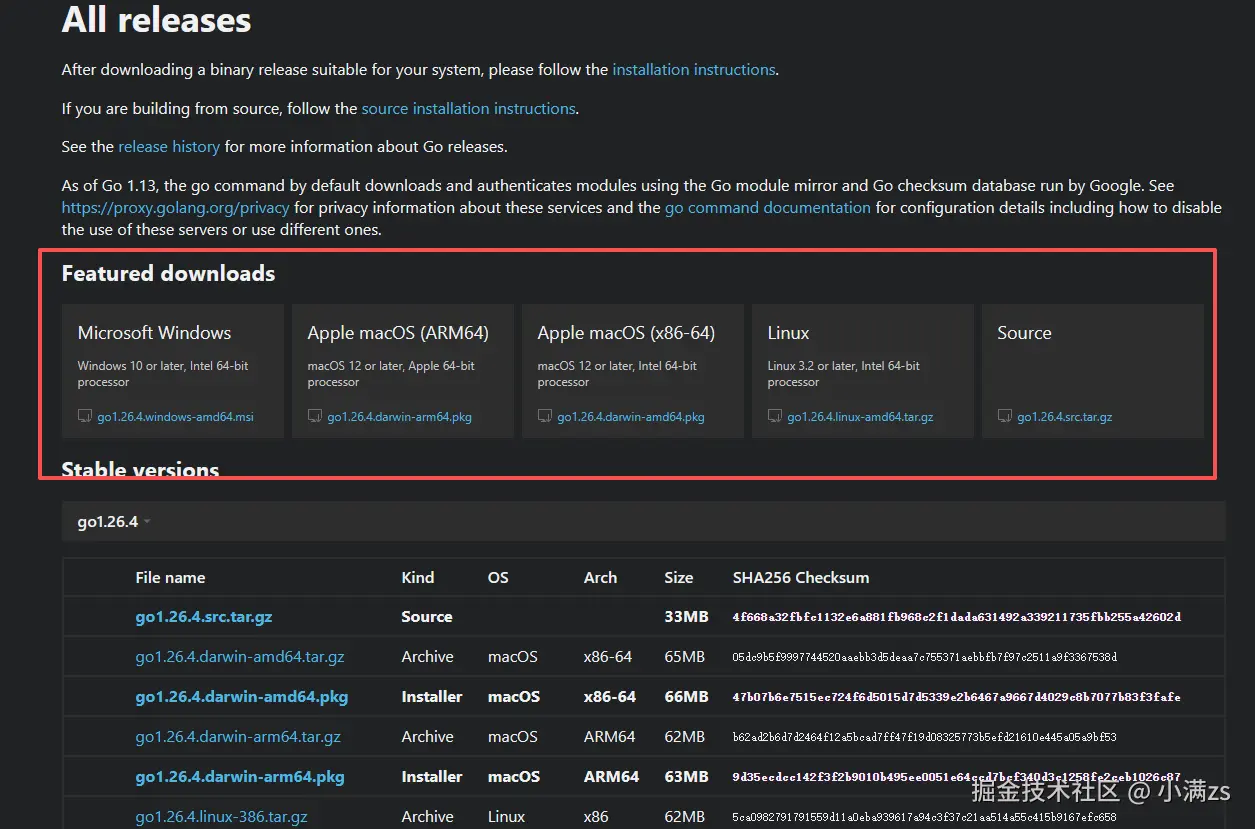The width and height of the screenshot is (1255, 829).
Task: Click the SHA256 Checksum column header
Action: tap(801, 578)
